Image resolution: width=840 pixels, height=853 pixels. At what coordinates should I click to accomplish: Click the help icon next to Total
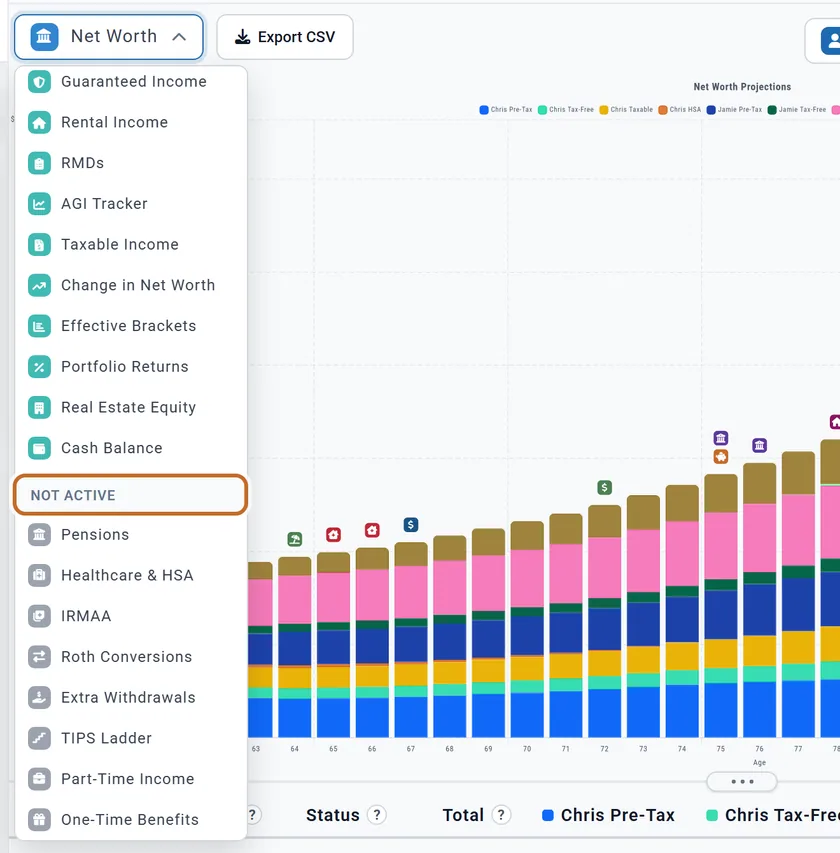click(501, 815)
